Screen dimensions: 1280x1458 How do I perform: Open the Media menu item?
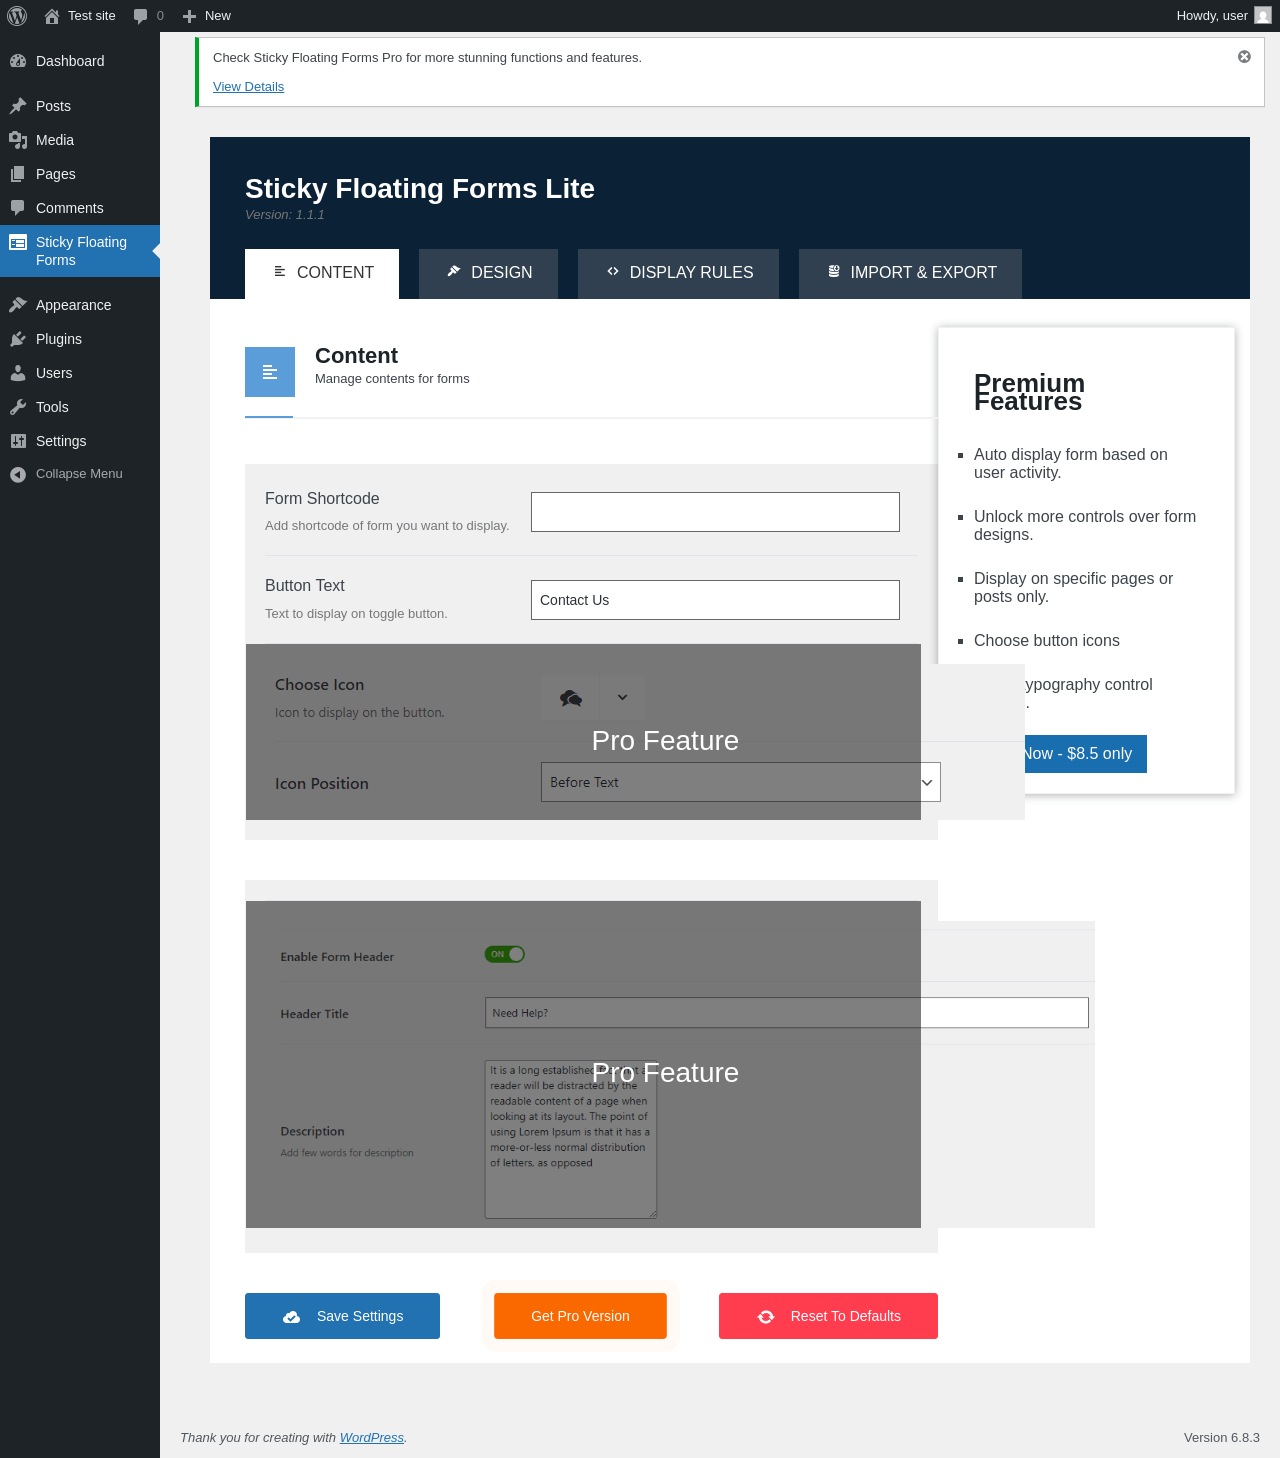[80, 140]
